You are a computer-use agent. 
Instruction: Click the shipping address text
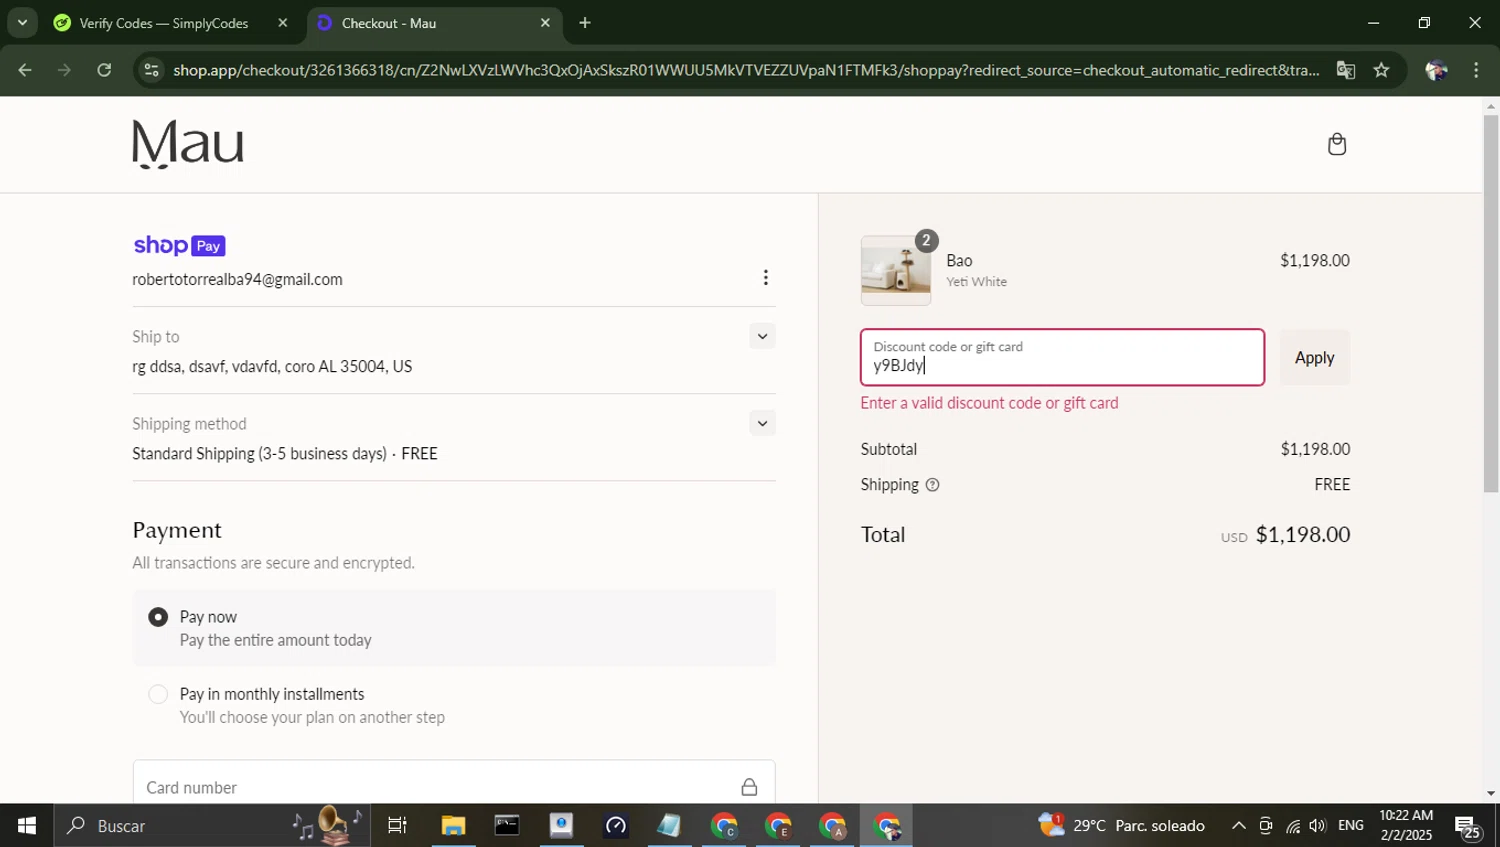coord(272,367)
